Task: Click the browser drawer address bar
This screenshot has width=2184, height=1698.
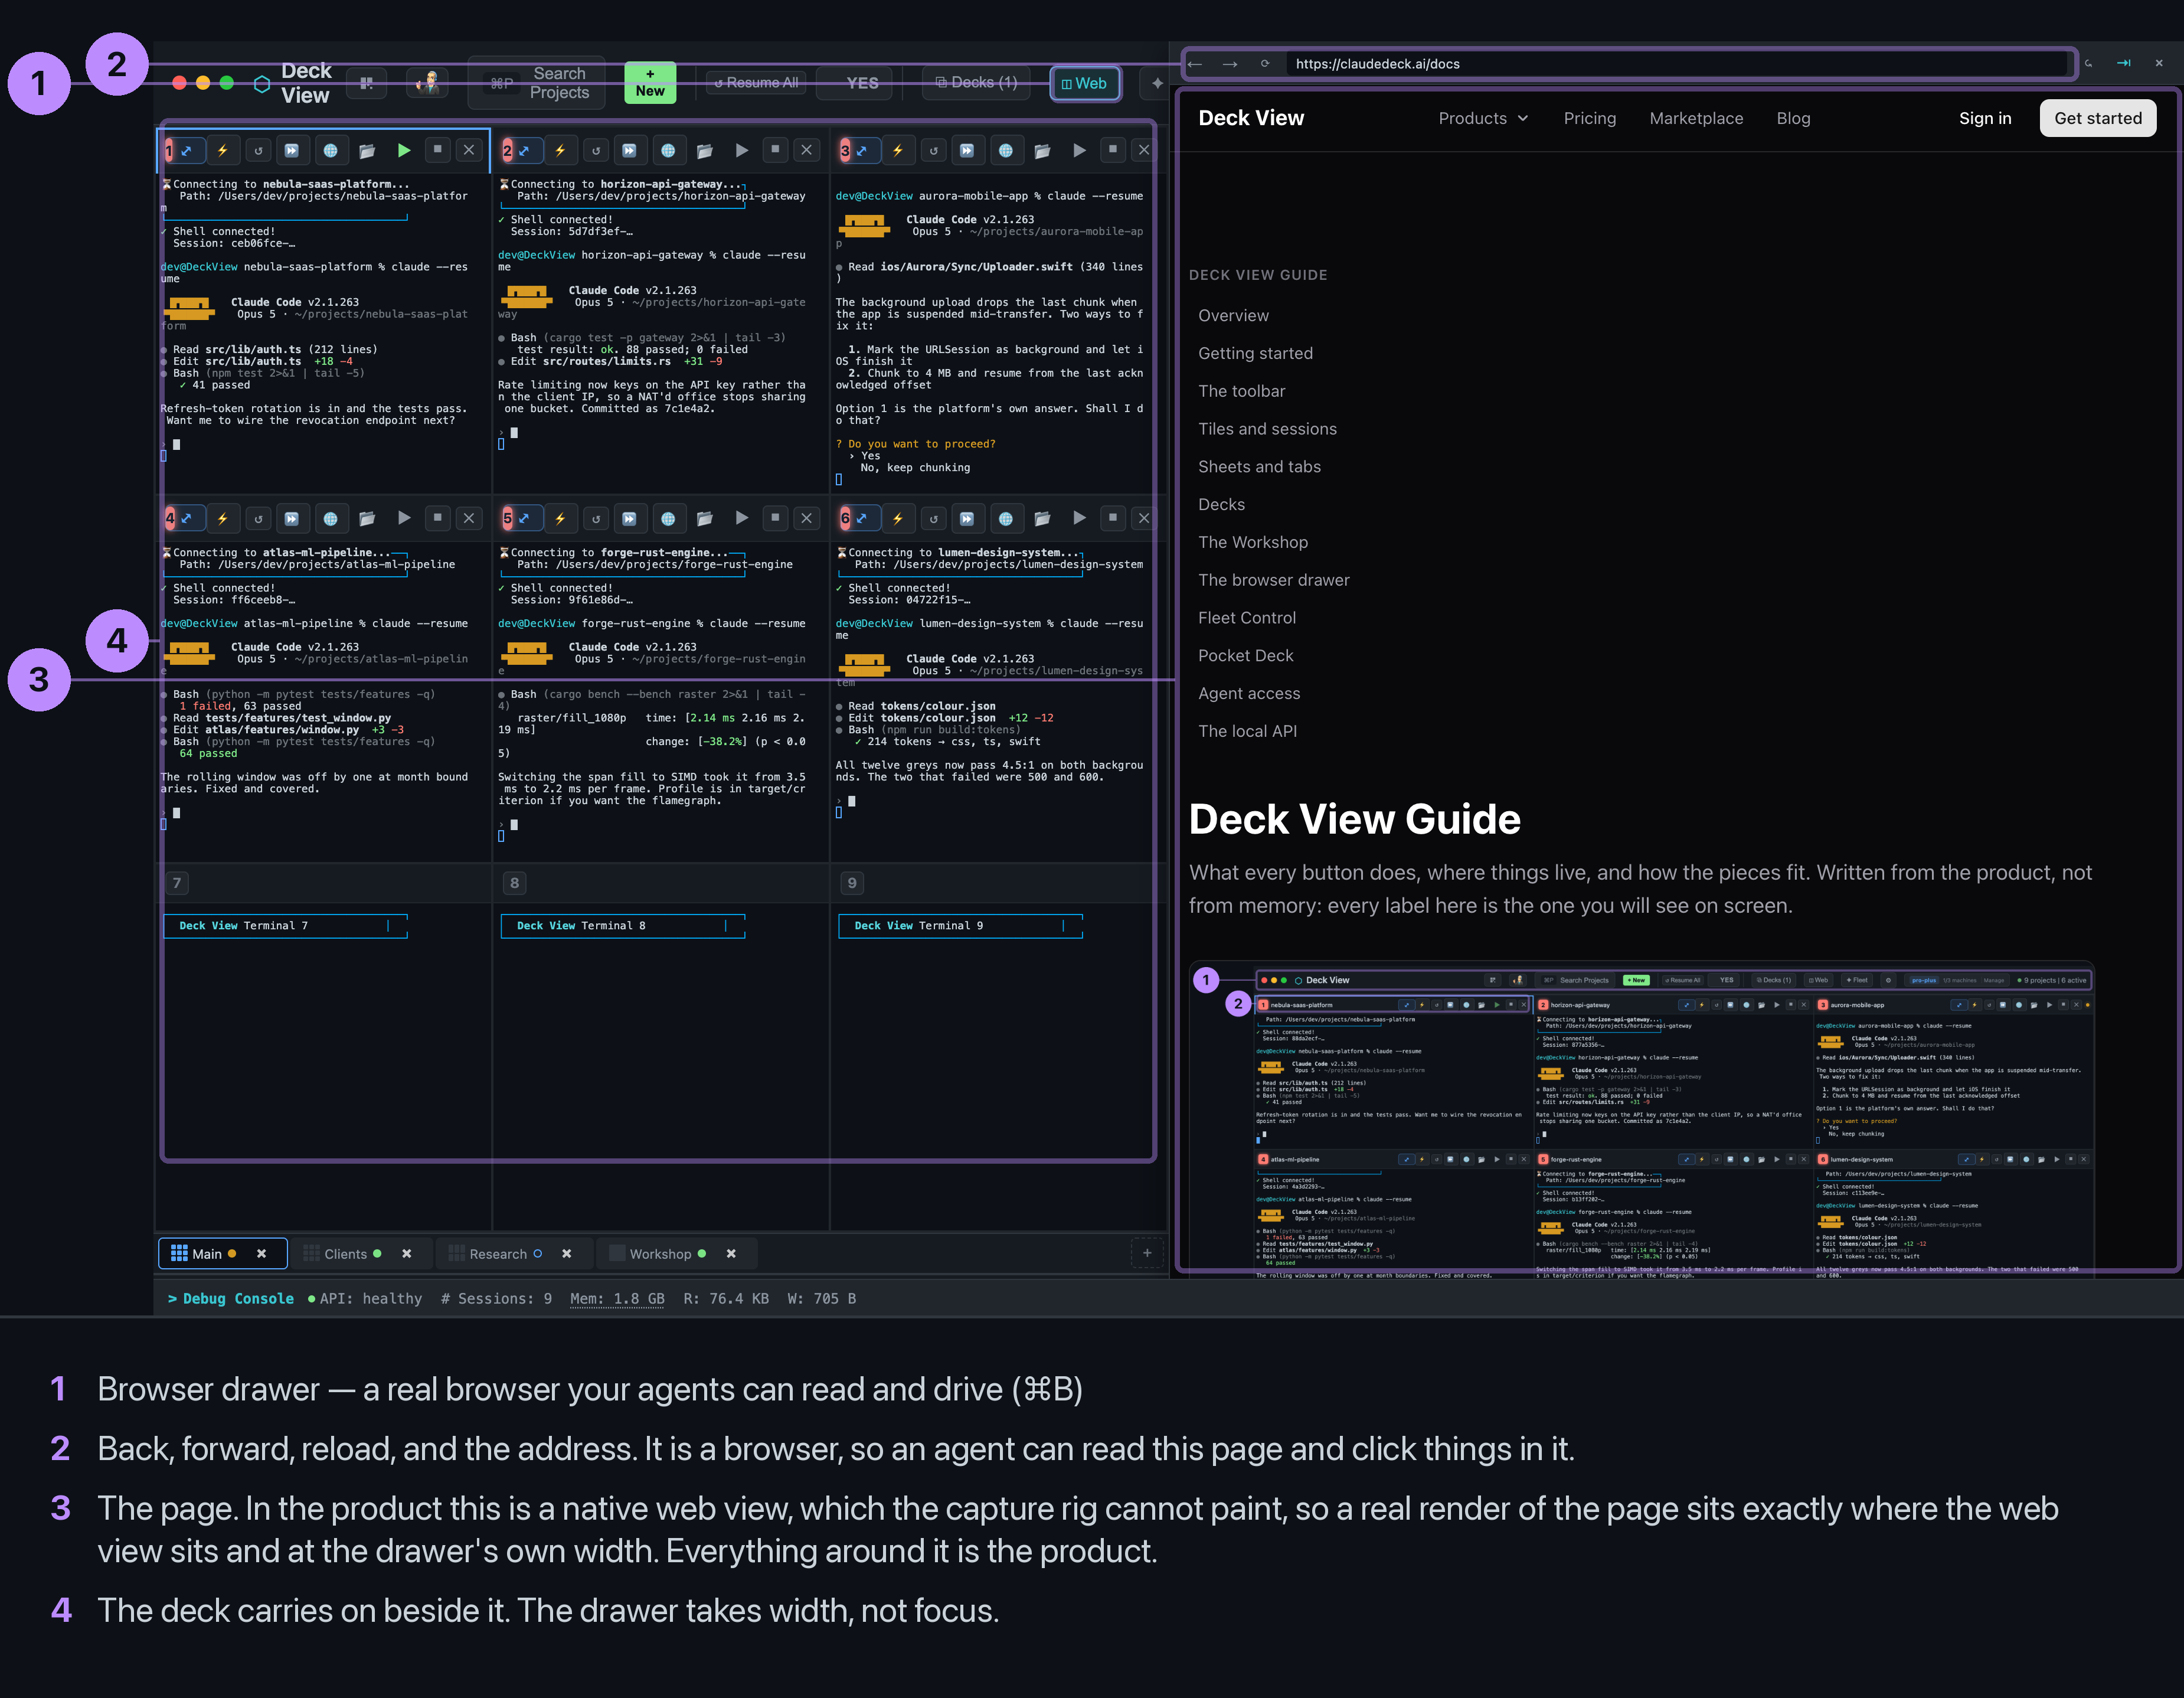Action: point(1676,64)
